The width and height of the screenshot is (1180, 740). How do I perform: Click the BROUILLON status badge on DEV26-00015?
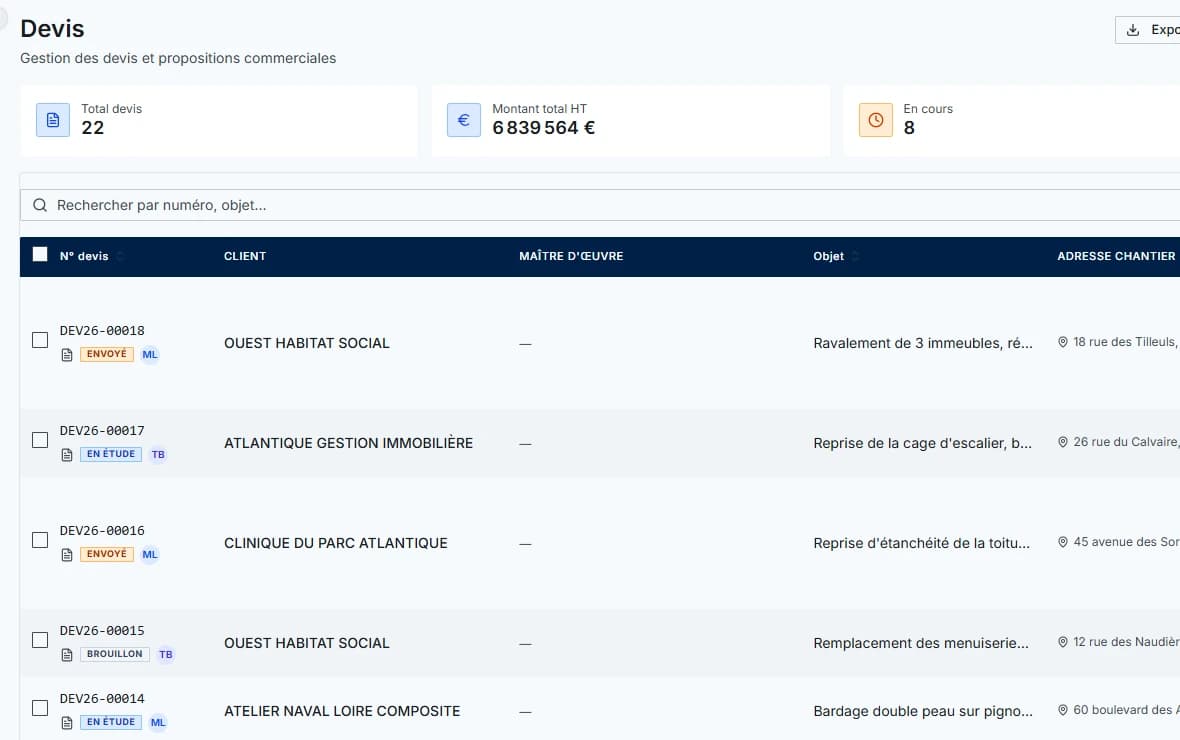114,654
